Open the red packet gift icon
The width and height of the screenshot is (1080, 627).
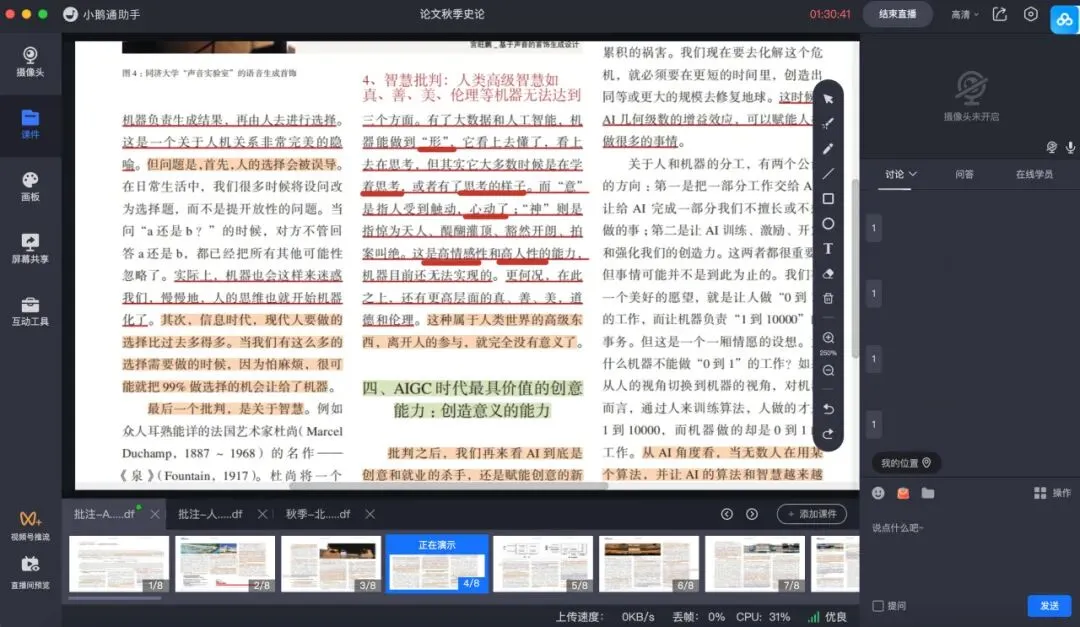(x=903, y=493)
